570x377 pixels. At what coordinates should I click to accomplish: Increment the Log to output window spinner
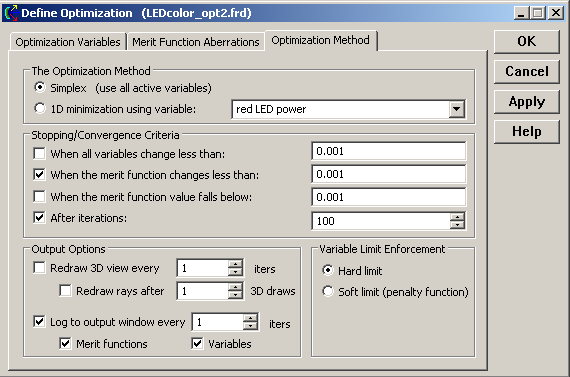point(250,318)
